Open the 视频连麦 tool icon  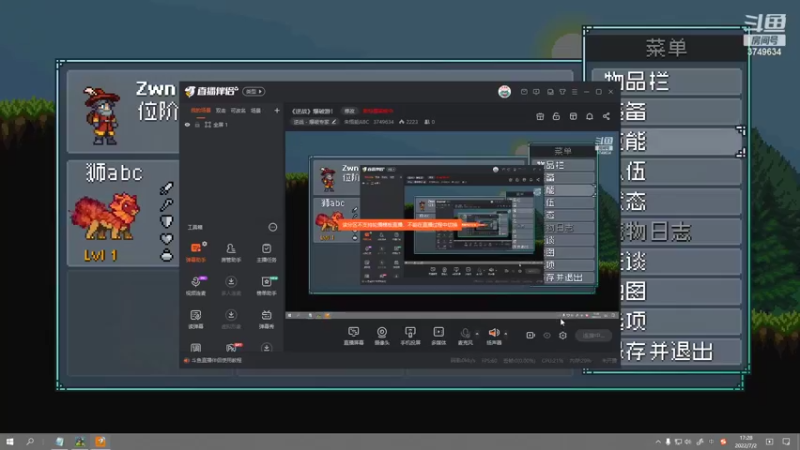pyautogui.click(x=196, y=286)
